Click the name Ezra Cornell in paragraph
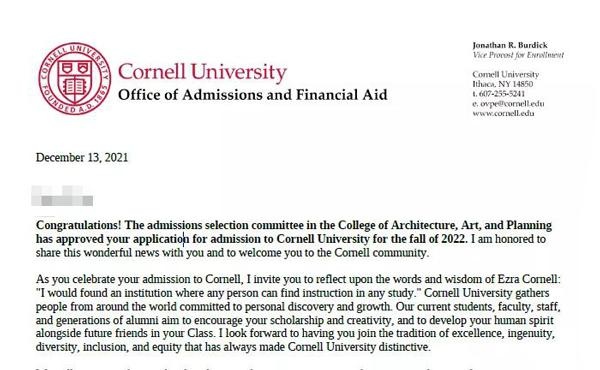The image size is (600, 370). tap(527, 279)
